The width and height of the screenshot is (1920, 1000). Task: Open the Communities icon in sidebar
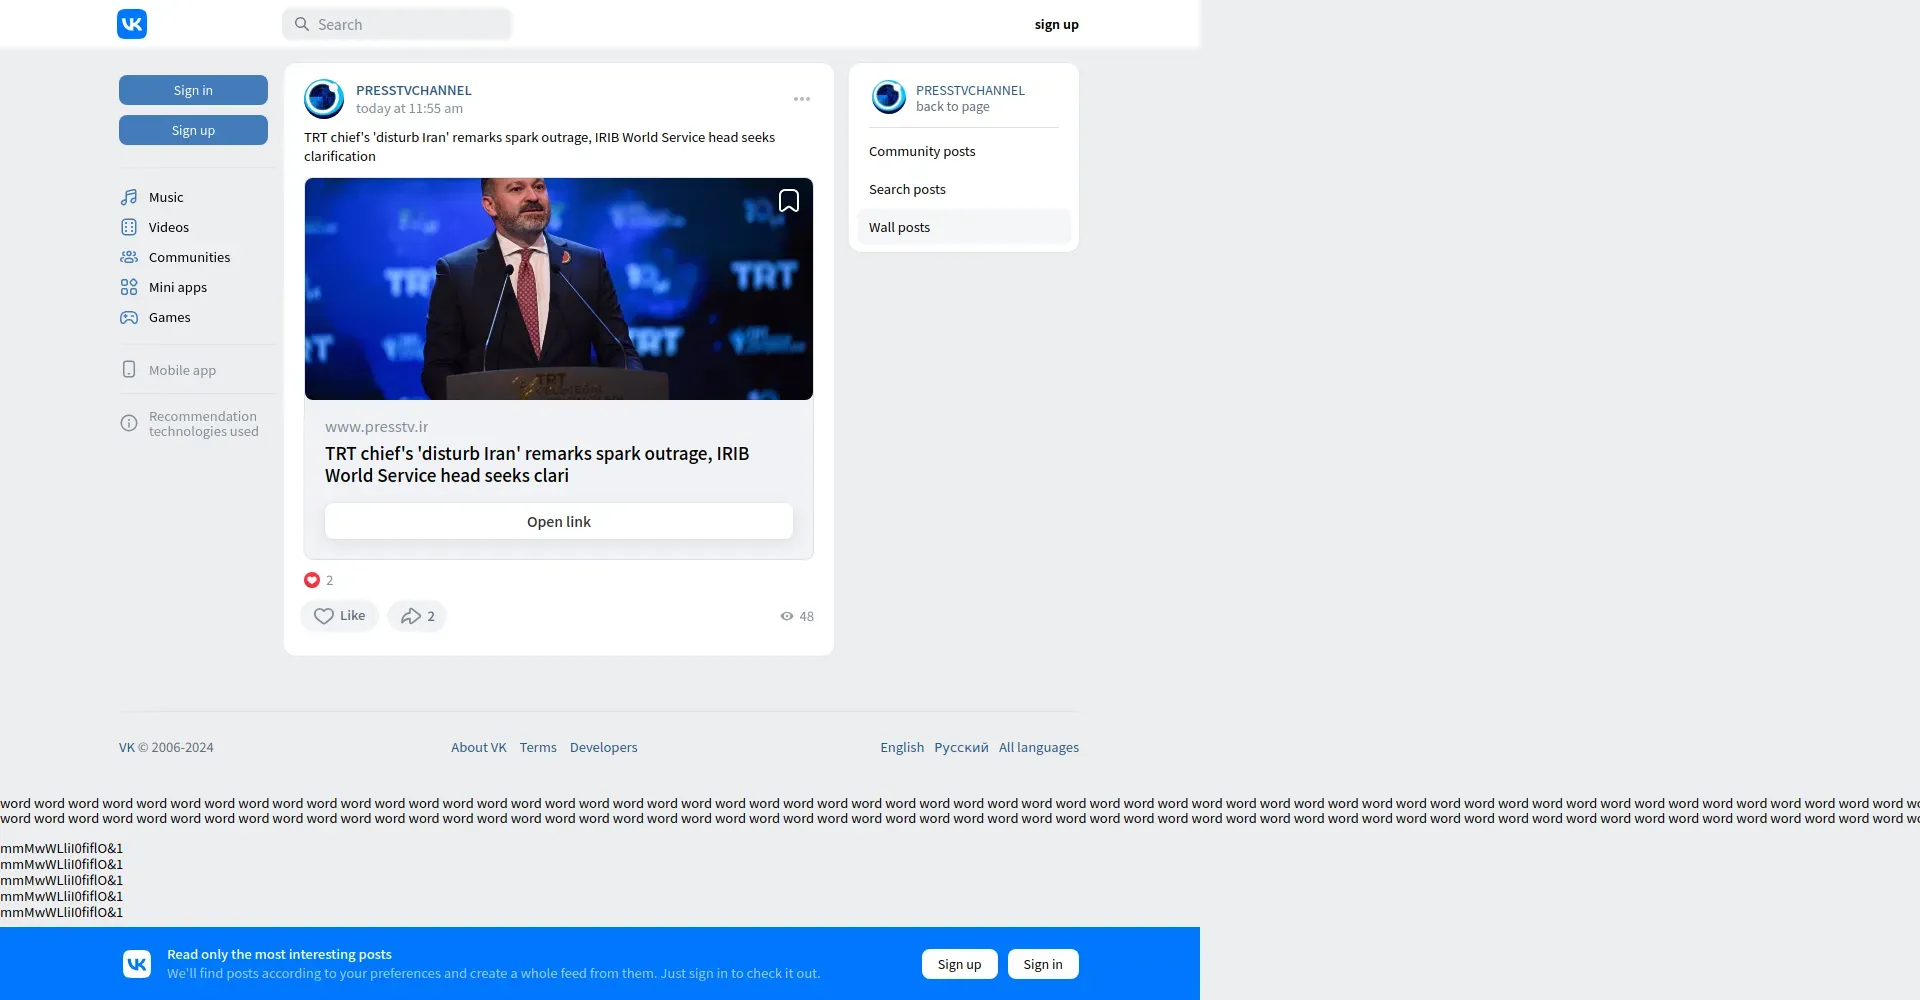[129, 257]
